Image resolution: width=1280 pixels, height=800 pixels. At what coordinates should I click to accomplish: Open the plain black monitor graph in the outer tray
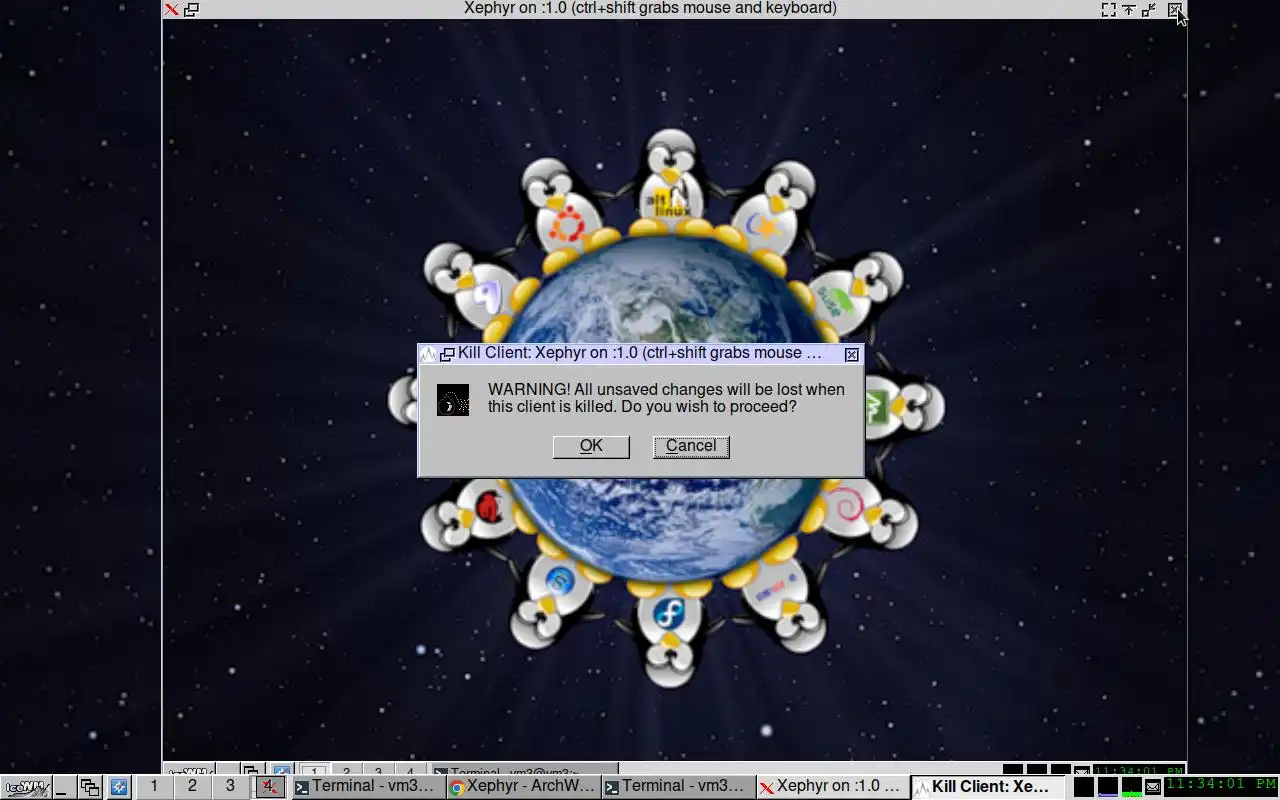pos(1083,786)
